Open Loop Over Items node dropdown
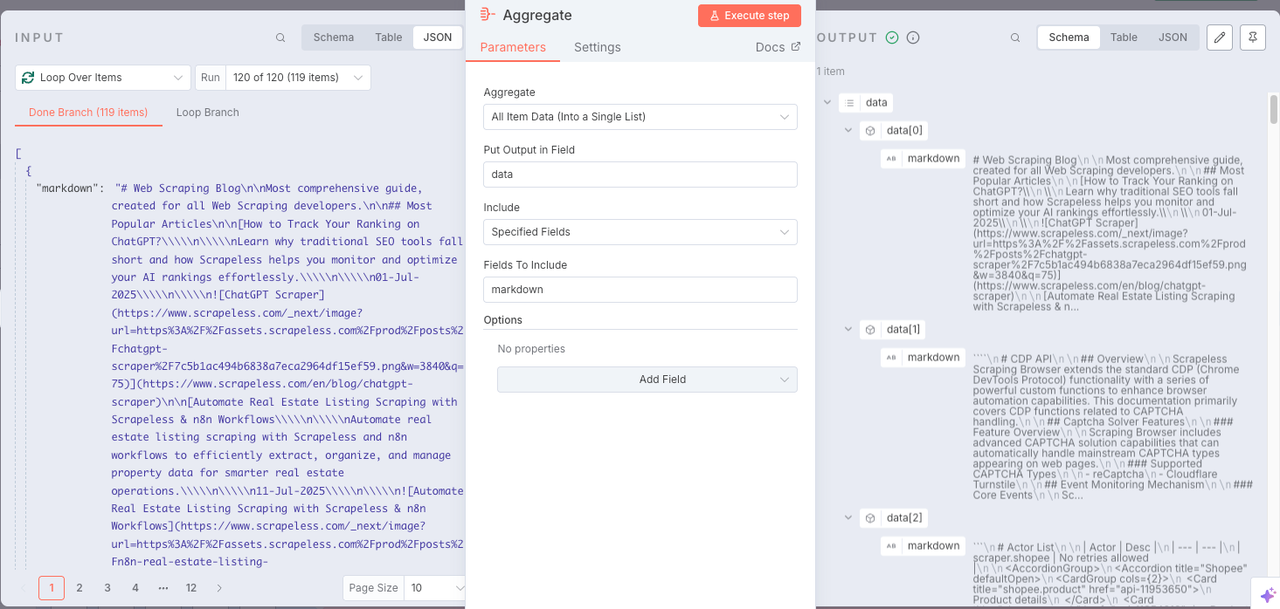 coord(103,77)
